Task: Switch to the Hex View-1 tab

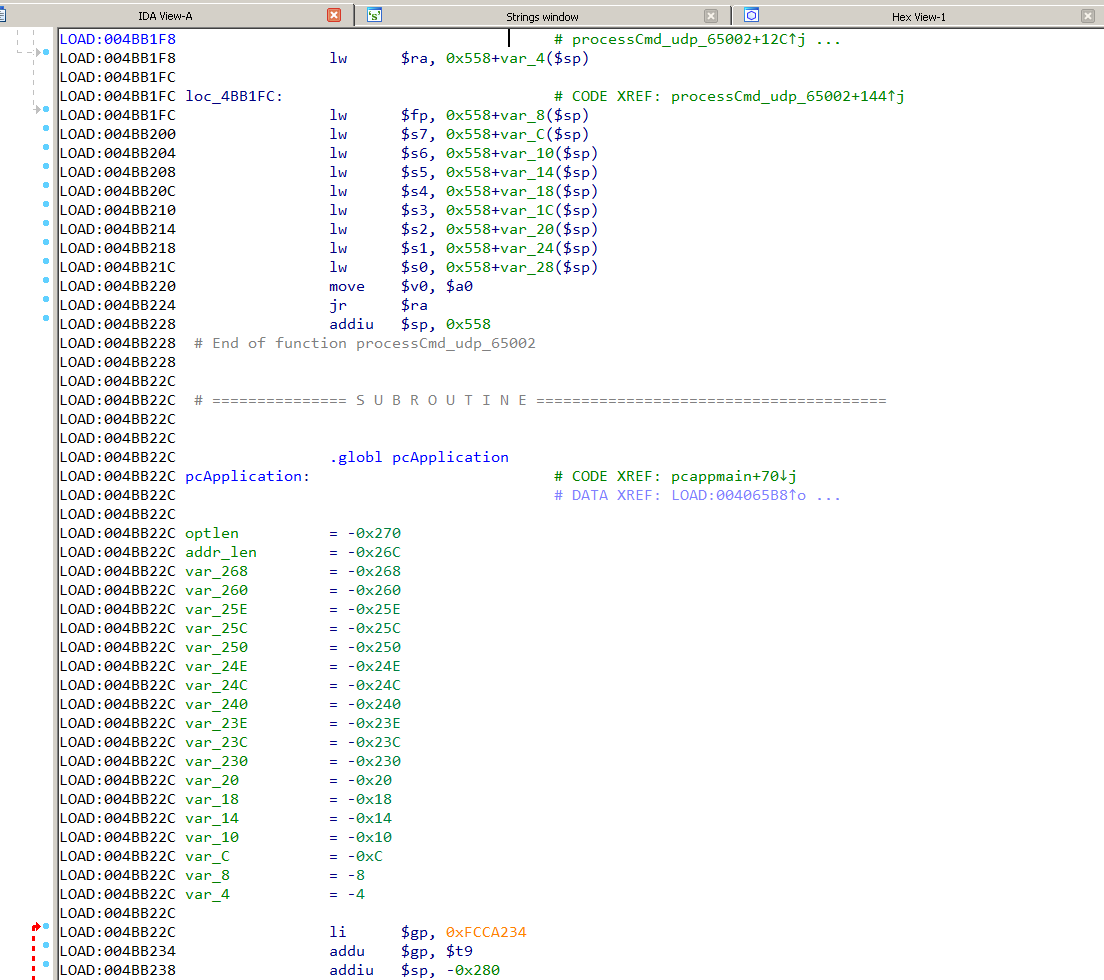Action: [918, 17]
